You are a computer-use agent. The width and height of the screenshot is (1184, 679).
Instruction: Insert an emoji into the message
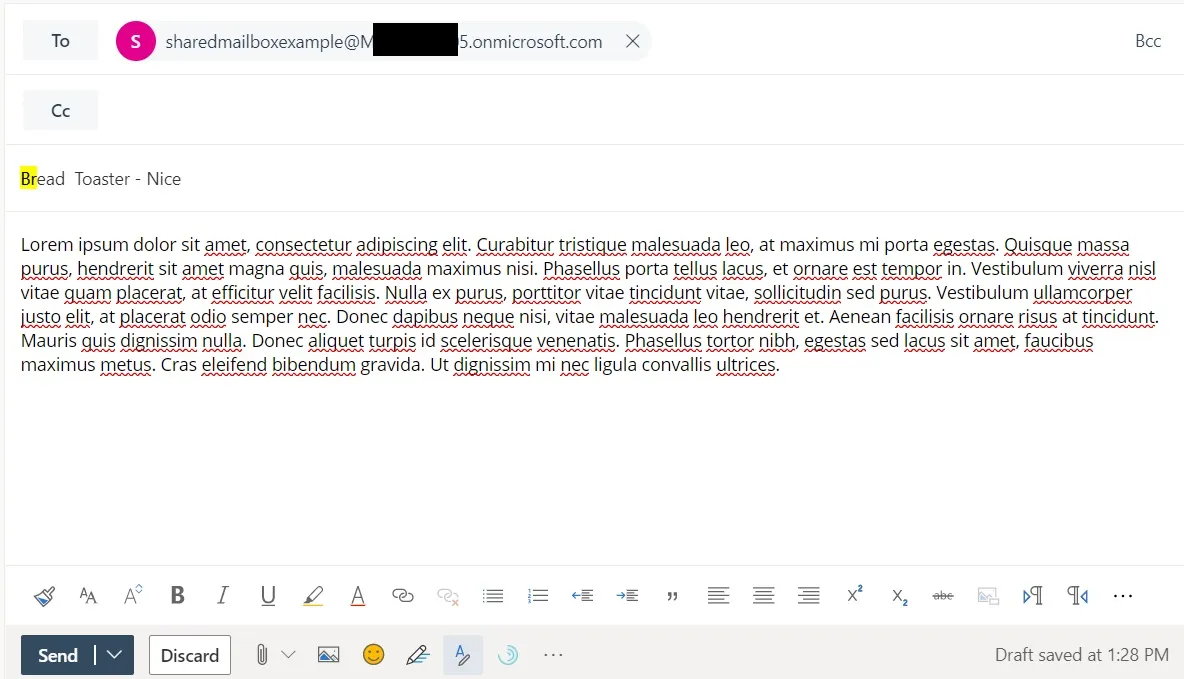[373, 655]
